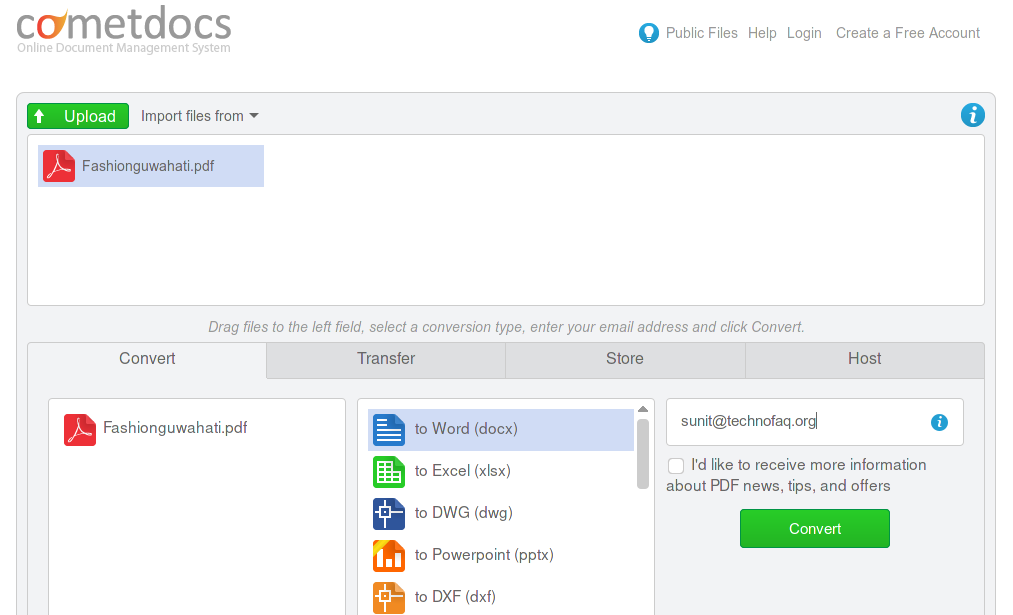Select Fashionguwahati.pdf name in the upload area
The width and height of the screenshot is (1013, 615).
point(148,166)
